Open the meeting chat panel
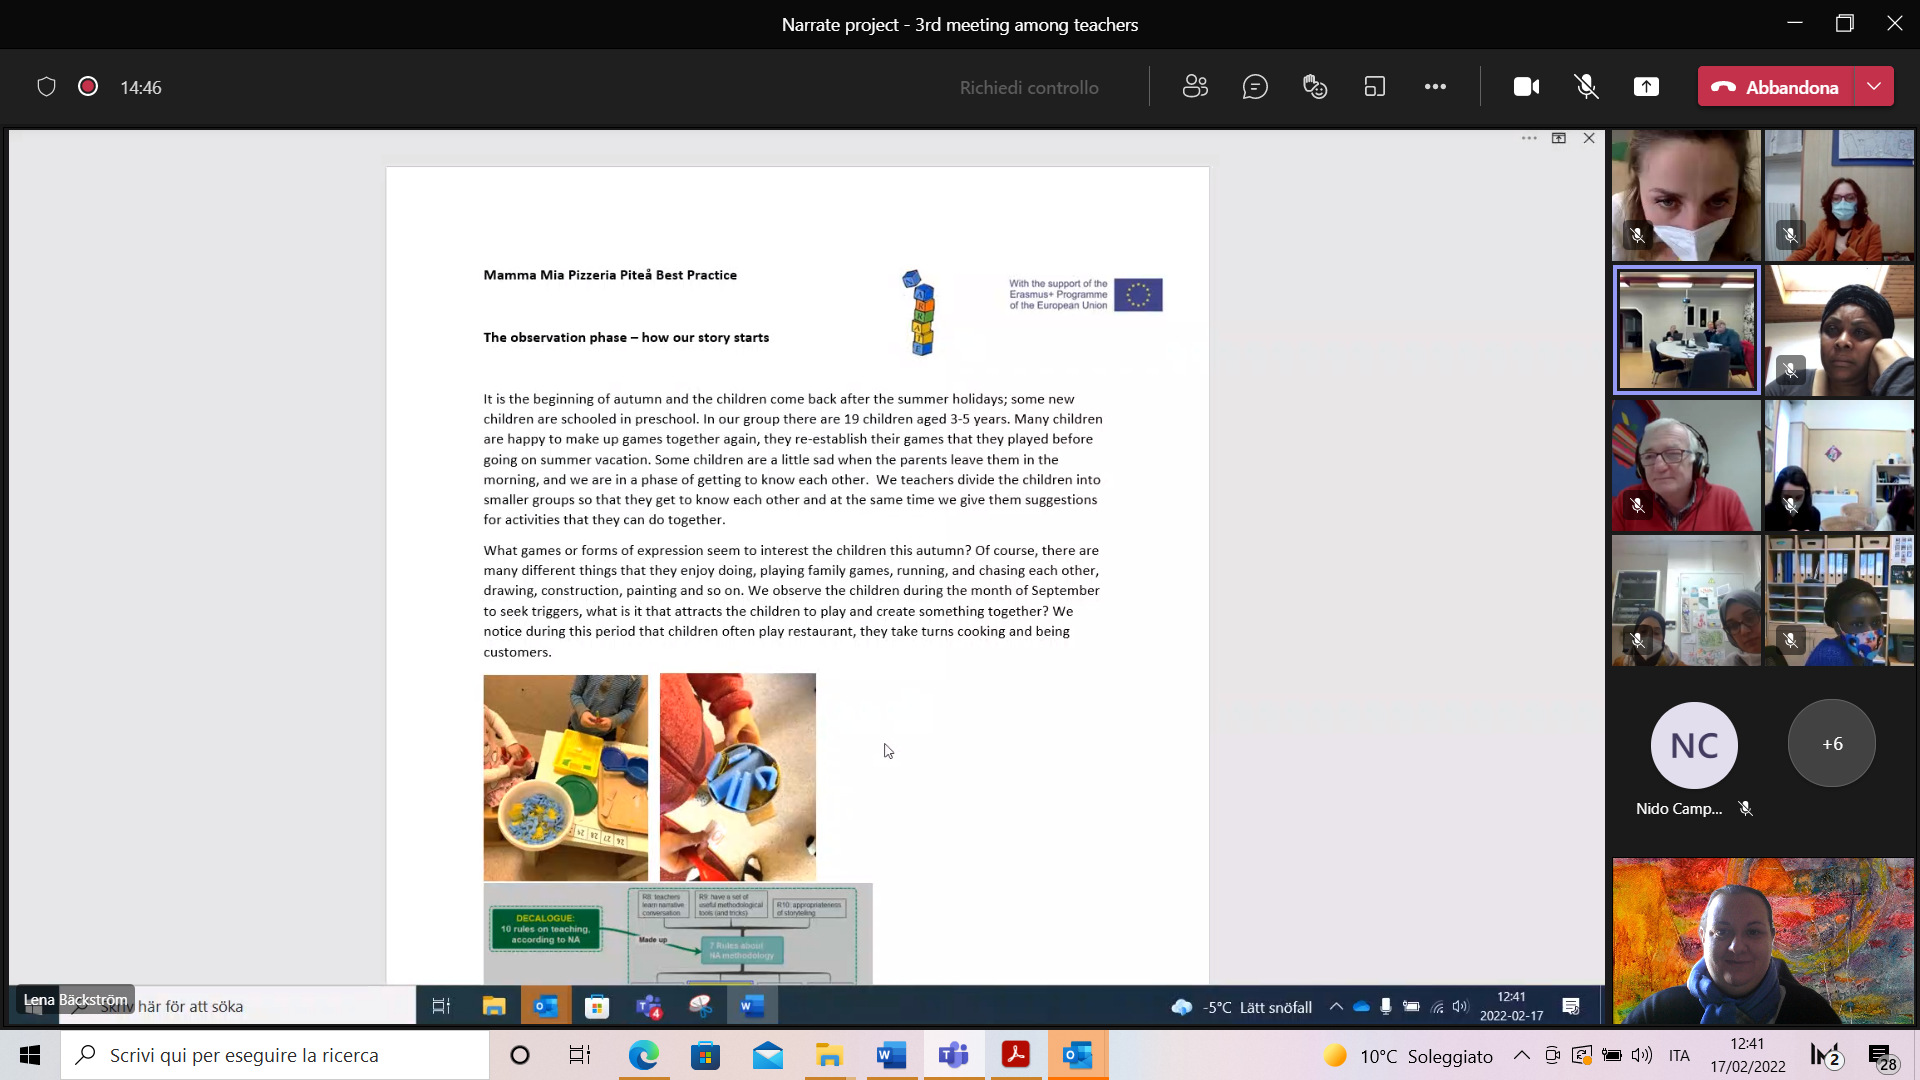1920x1080 pixels. (1255, 87)
